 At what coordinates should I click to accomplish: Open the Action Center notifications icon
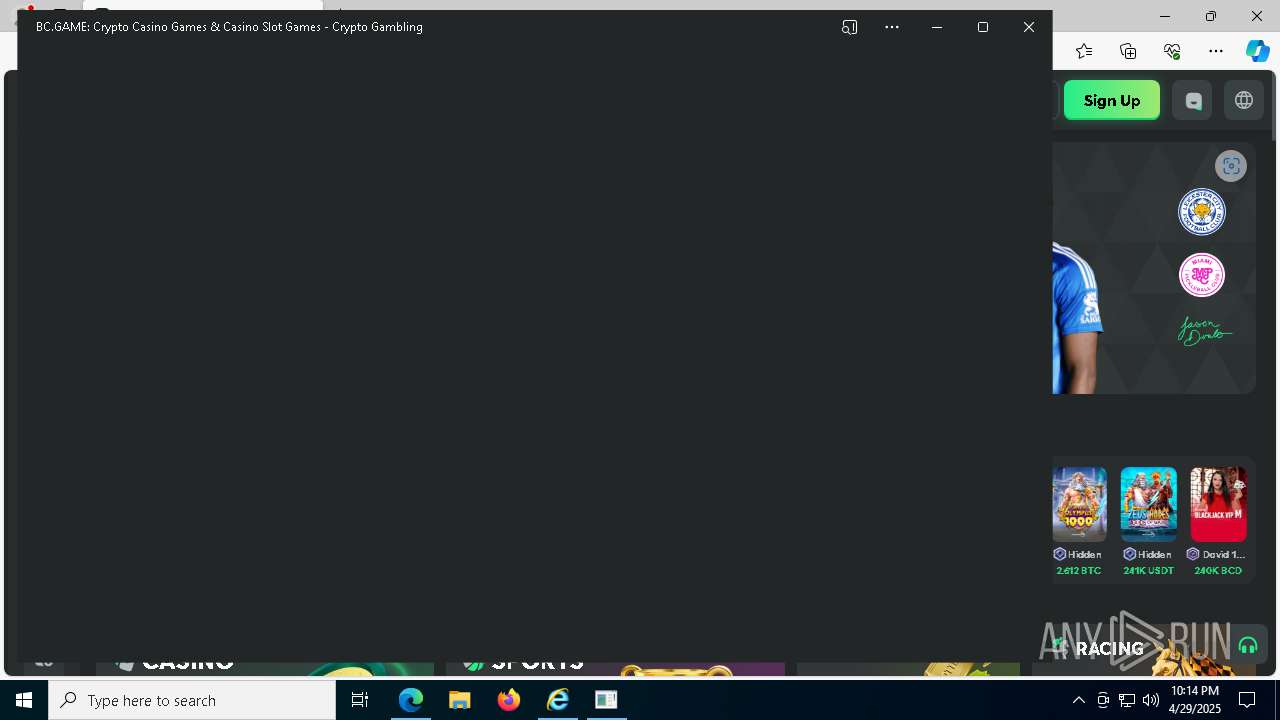1247,700
